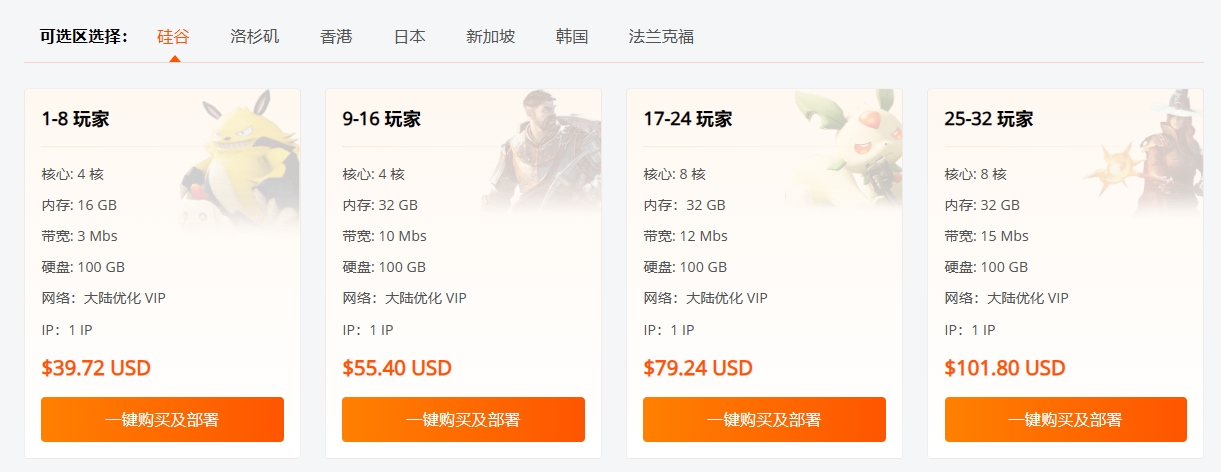The height and width of the screenshot is (472, 1221).
Task: Click the $101.80 USD price
Action: (x=1004, y=368)
